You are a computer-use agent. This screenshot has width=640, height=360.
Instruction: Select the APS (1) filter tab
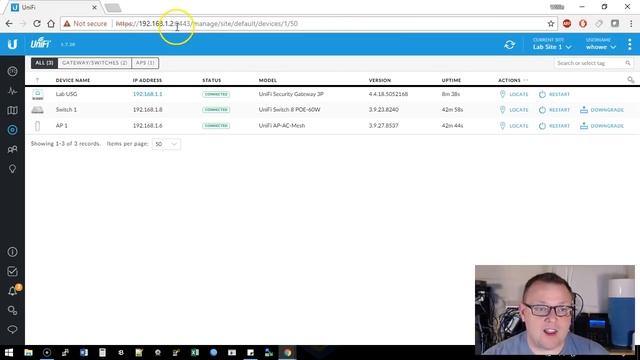[145, 63]
